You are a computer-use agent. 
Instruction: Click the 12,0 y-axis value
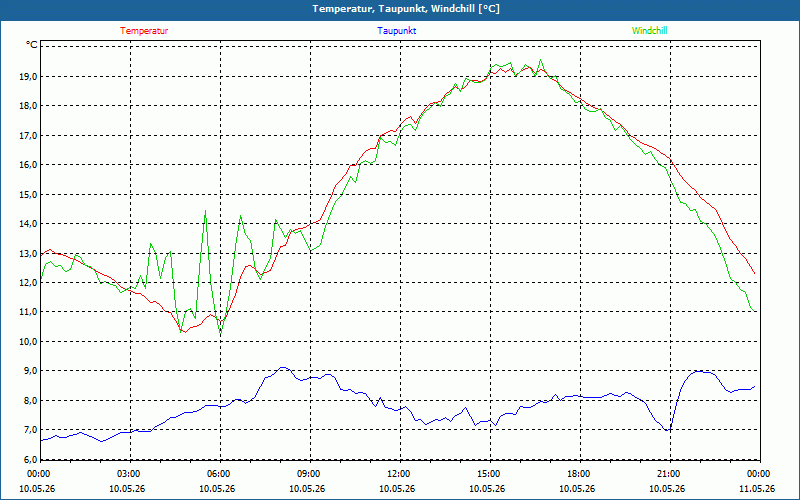coord(29,283)
